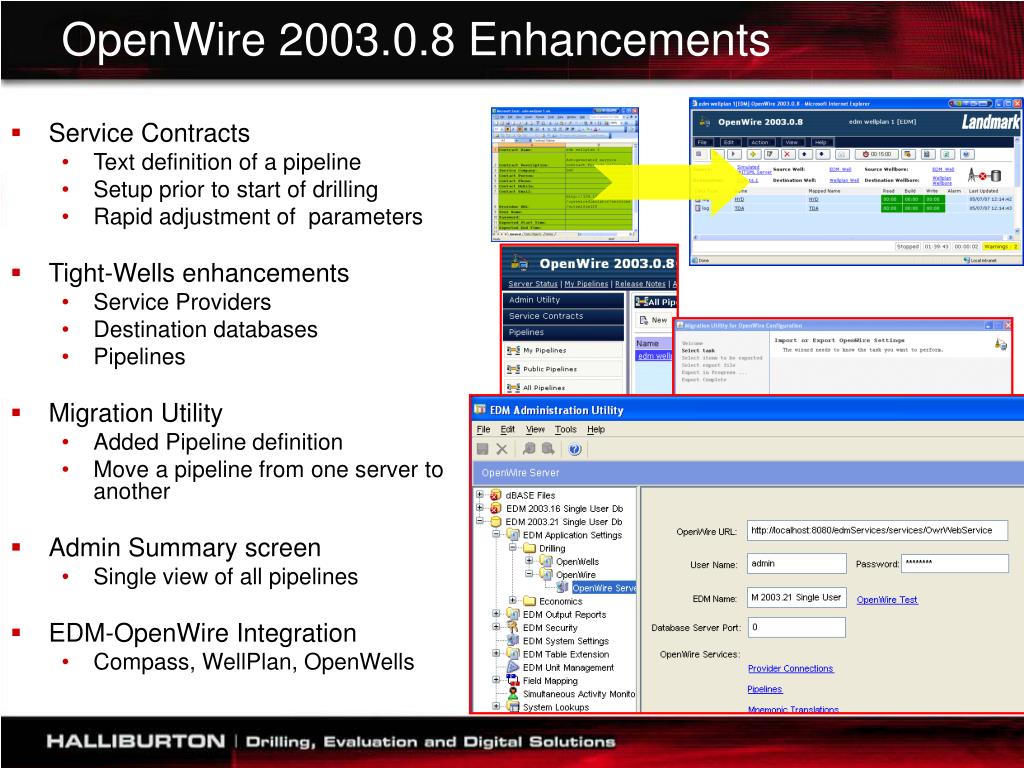Viewport: 1024px width, 768px height.
Task: Click the Password input field
Action: tap(955, 564)
